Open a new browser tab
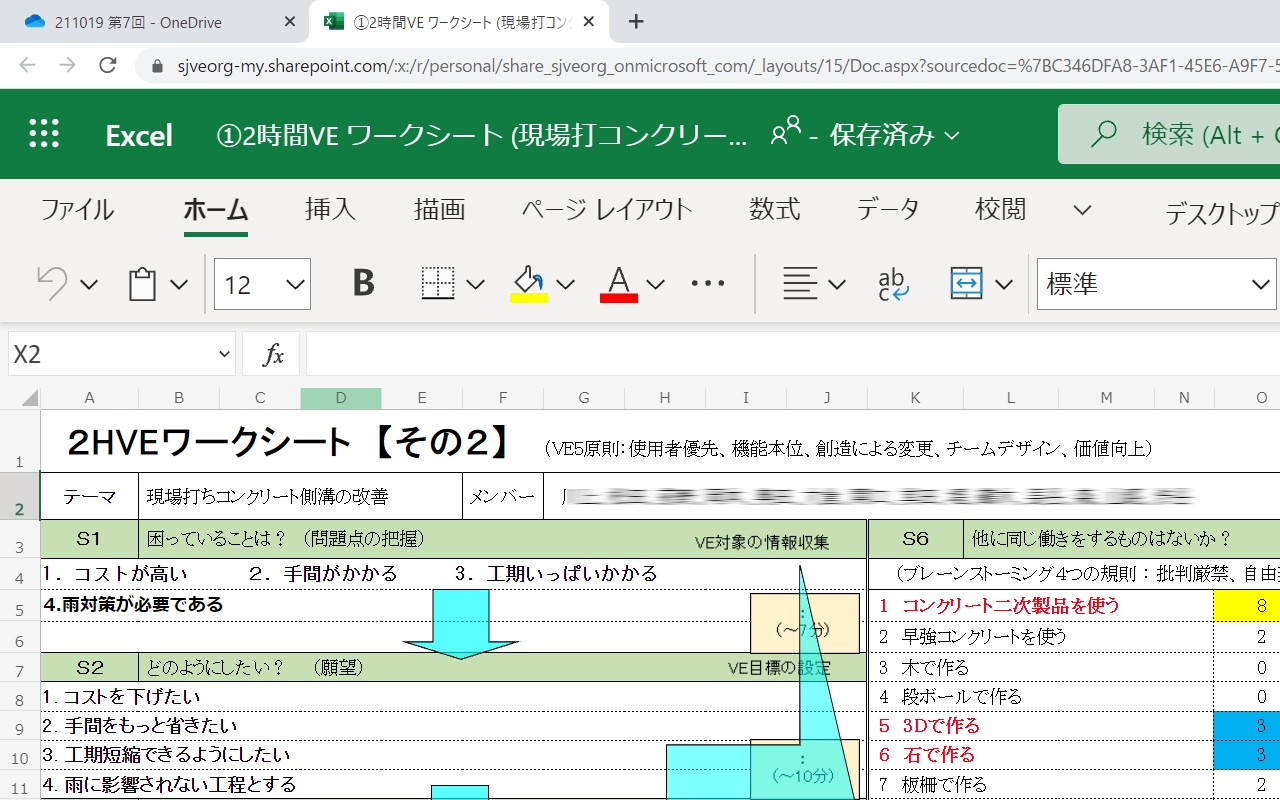This screenshot has height=800, width=1280. 636,21
